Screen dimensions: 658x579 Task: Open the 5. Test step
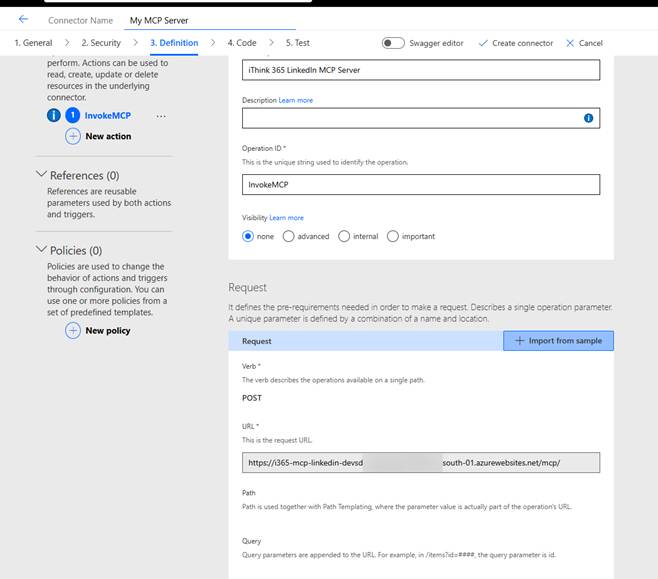(x=297, y=43)
